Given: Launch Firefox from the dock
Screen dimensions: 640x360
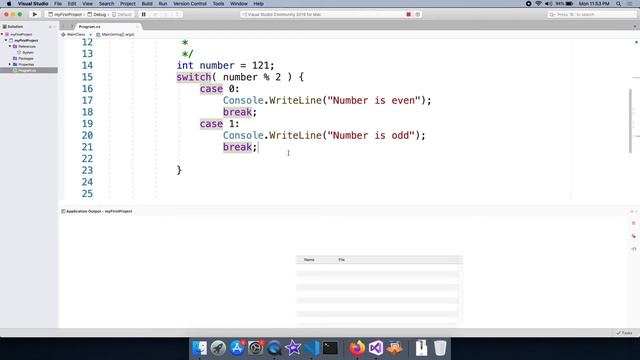Looking at the screenshot, I should tap(357, 348).
